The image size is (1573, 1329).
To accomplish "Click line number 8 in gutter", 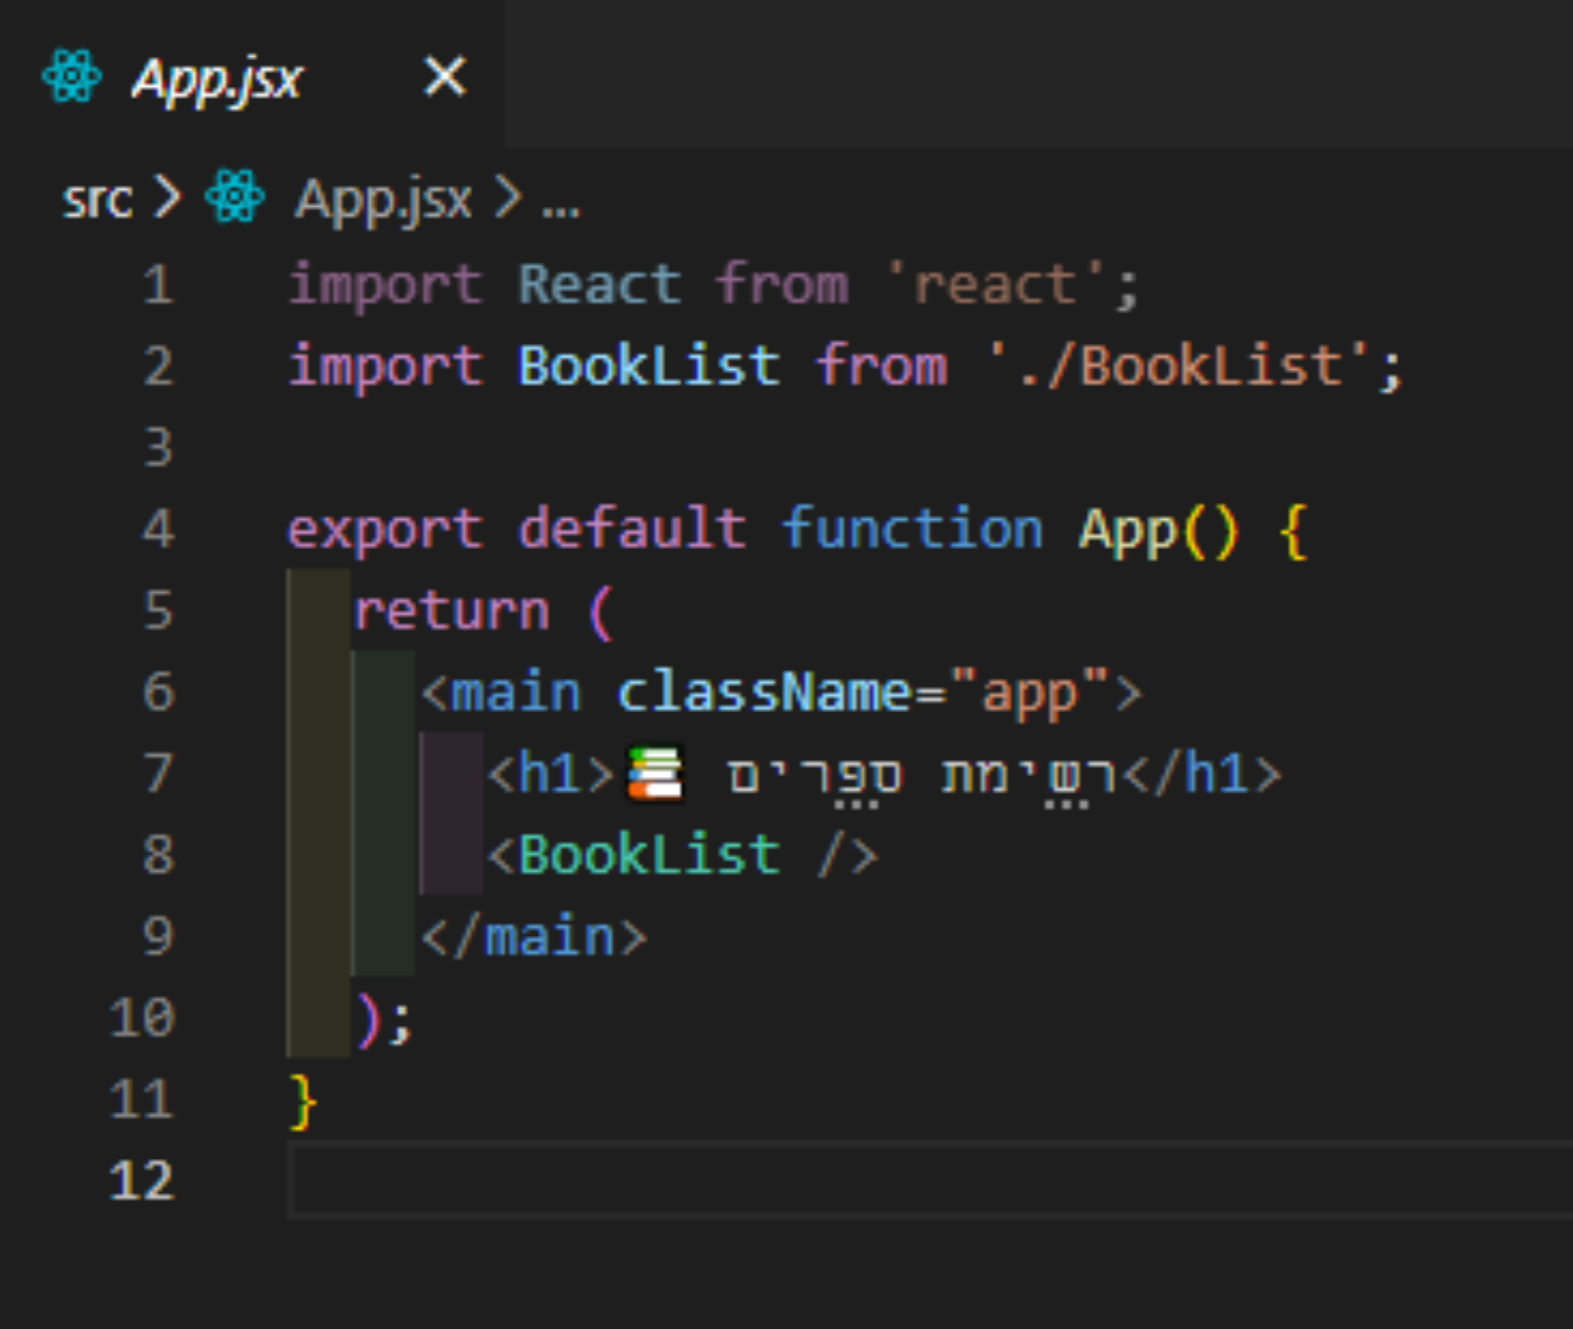I will point(158,855).
